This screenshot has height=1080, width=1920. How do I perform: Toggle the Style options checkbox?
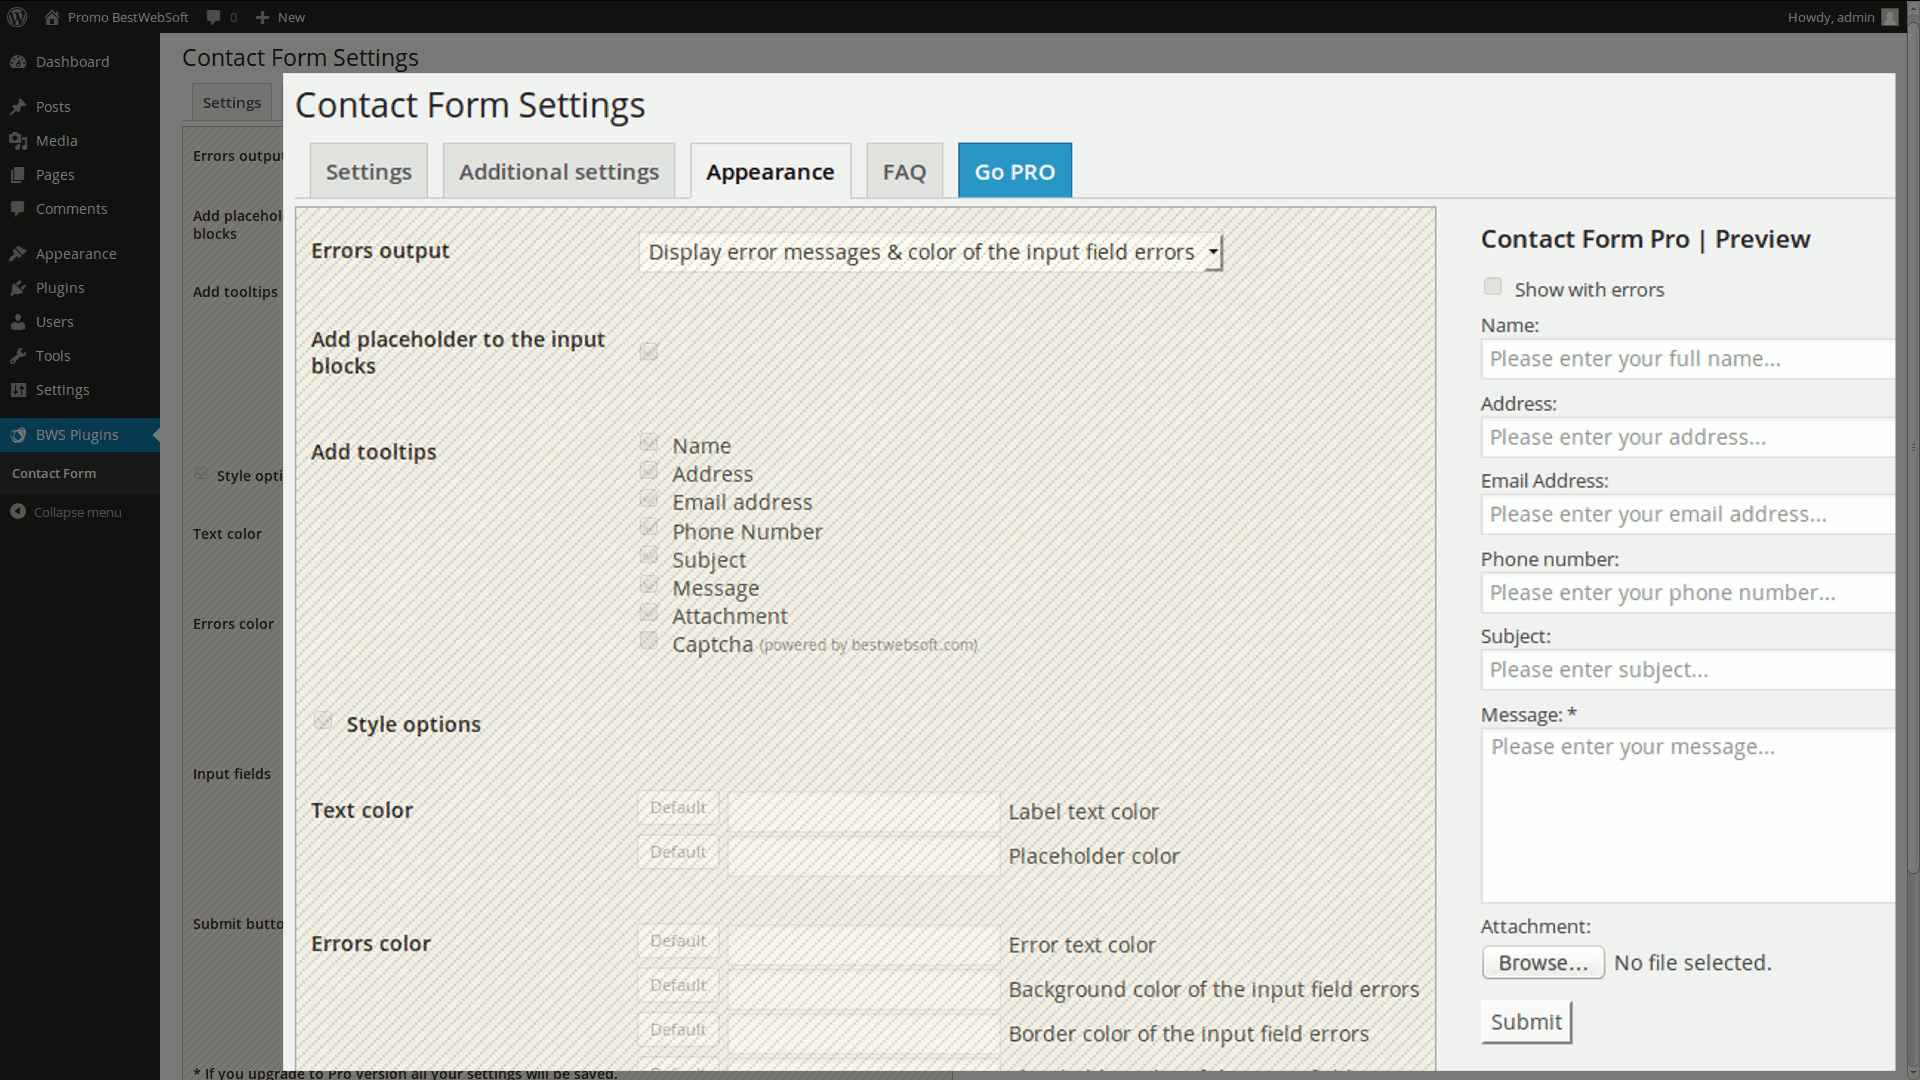pyautogui.click(x=323, y=721)
